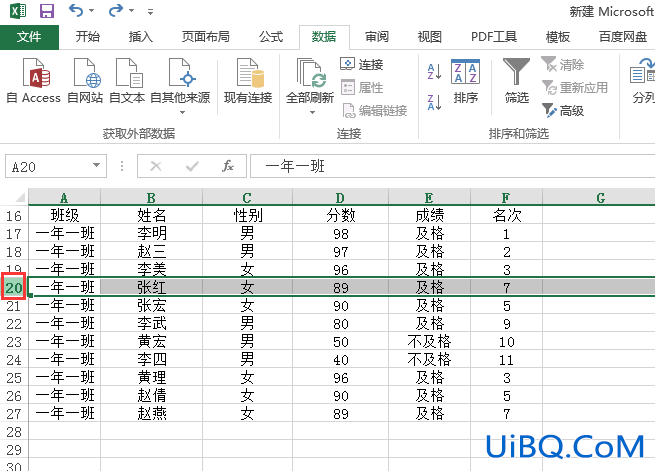The image size is (655, 471).
Task: Click the rank cell 10
Action: 506,342
